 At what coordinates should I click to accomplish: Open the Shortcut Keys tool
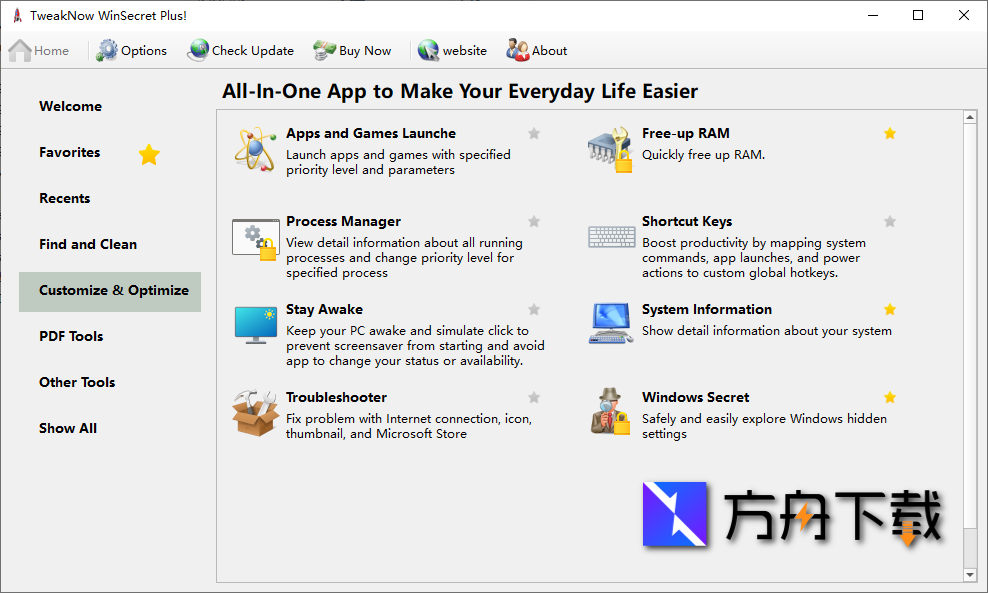(686, 221)
